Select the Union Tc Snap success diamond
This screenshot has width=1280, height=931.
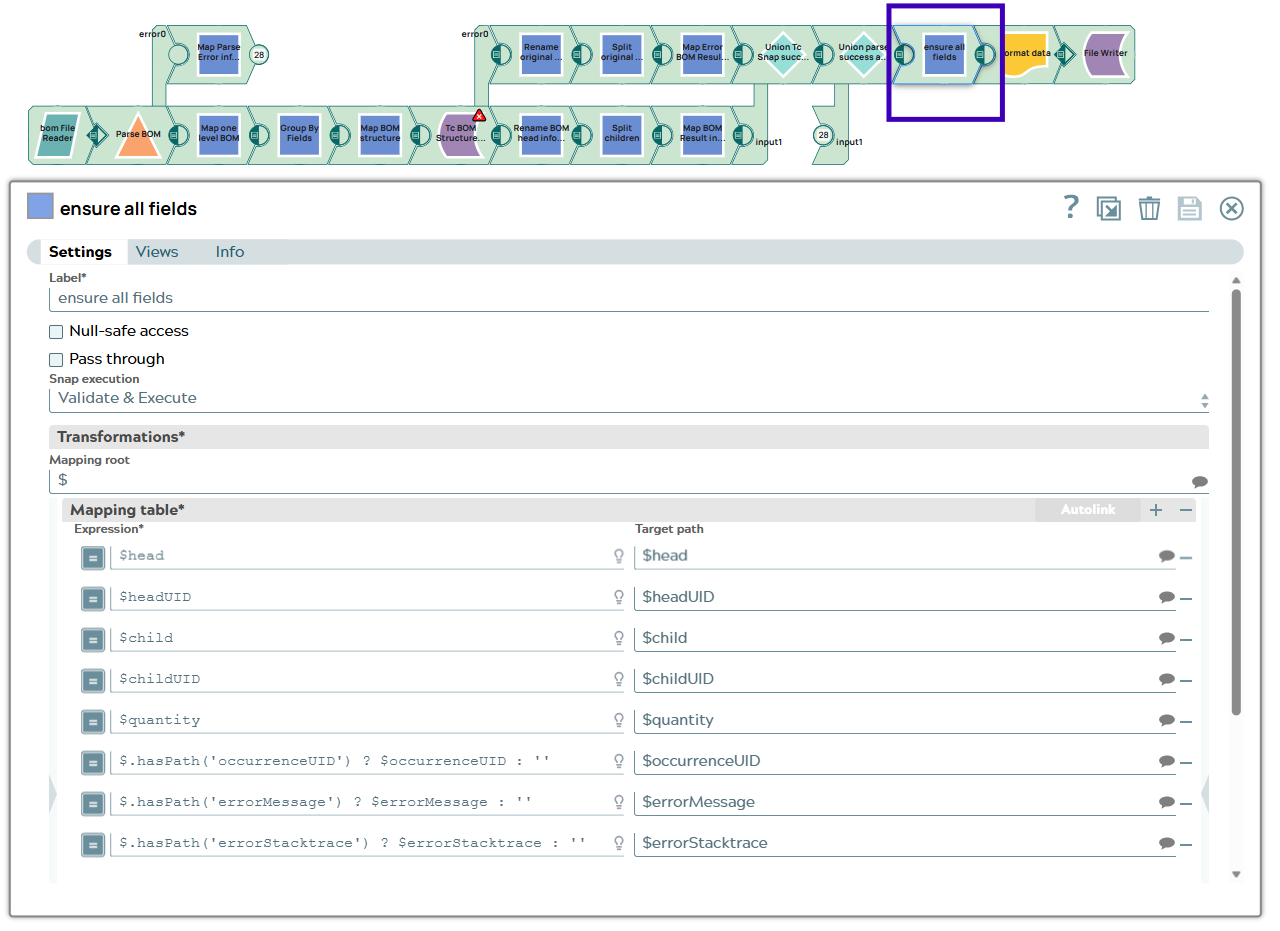tap(783, 53)
